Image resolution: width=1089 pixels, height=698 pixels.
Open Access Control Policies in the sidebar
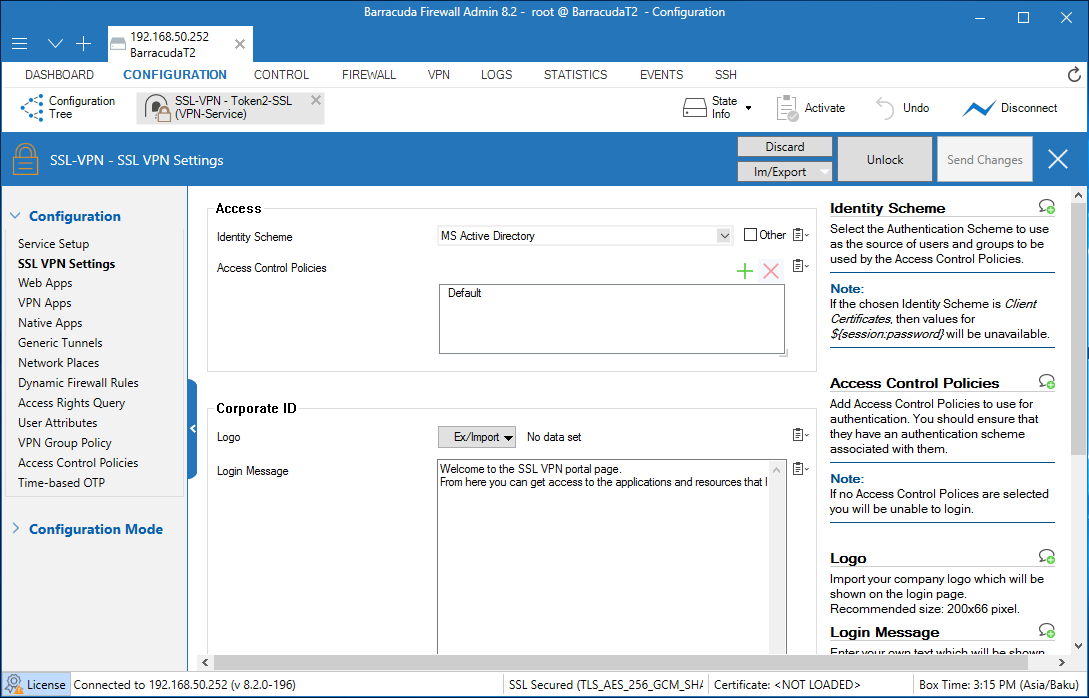(78, 463)
